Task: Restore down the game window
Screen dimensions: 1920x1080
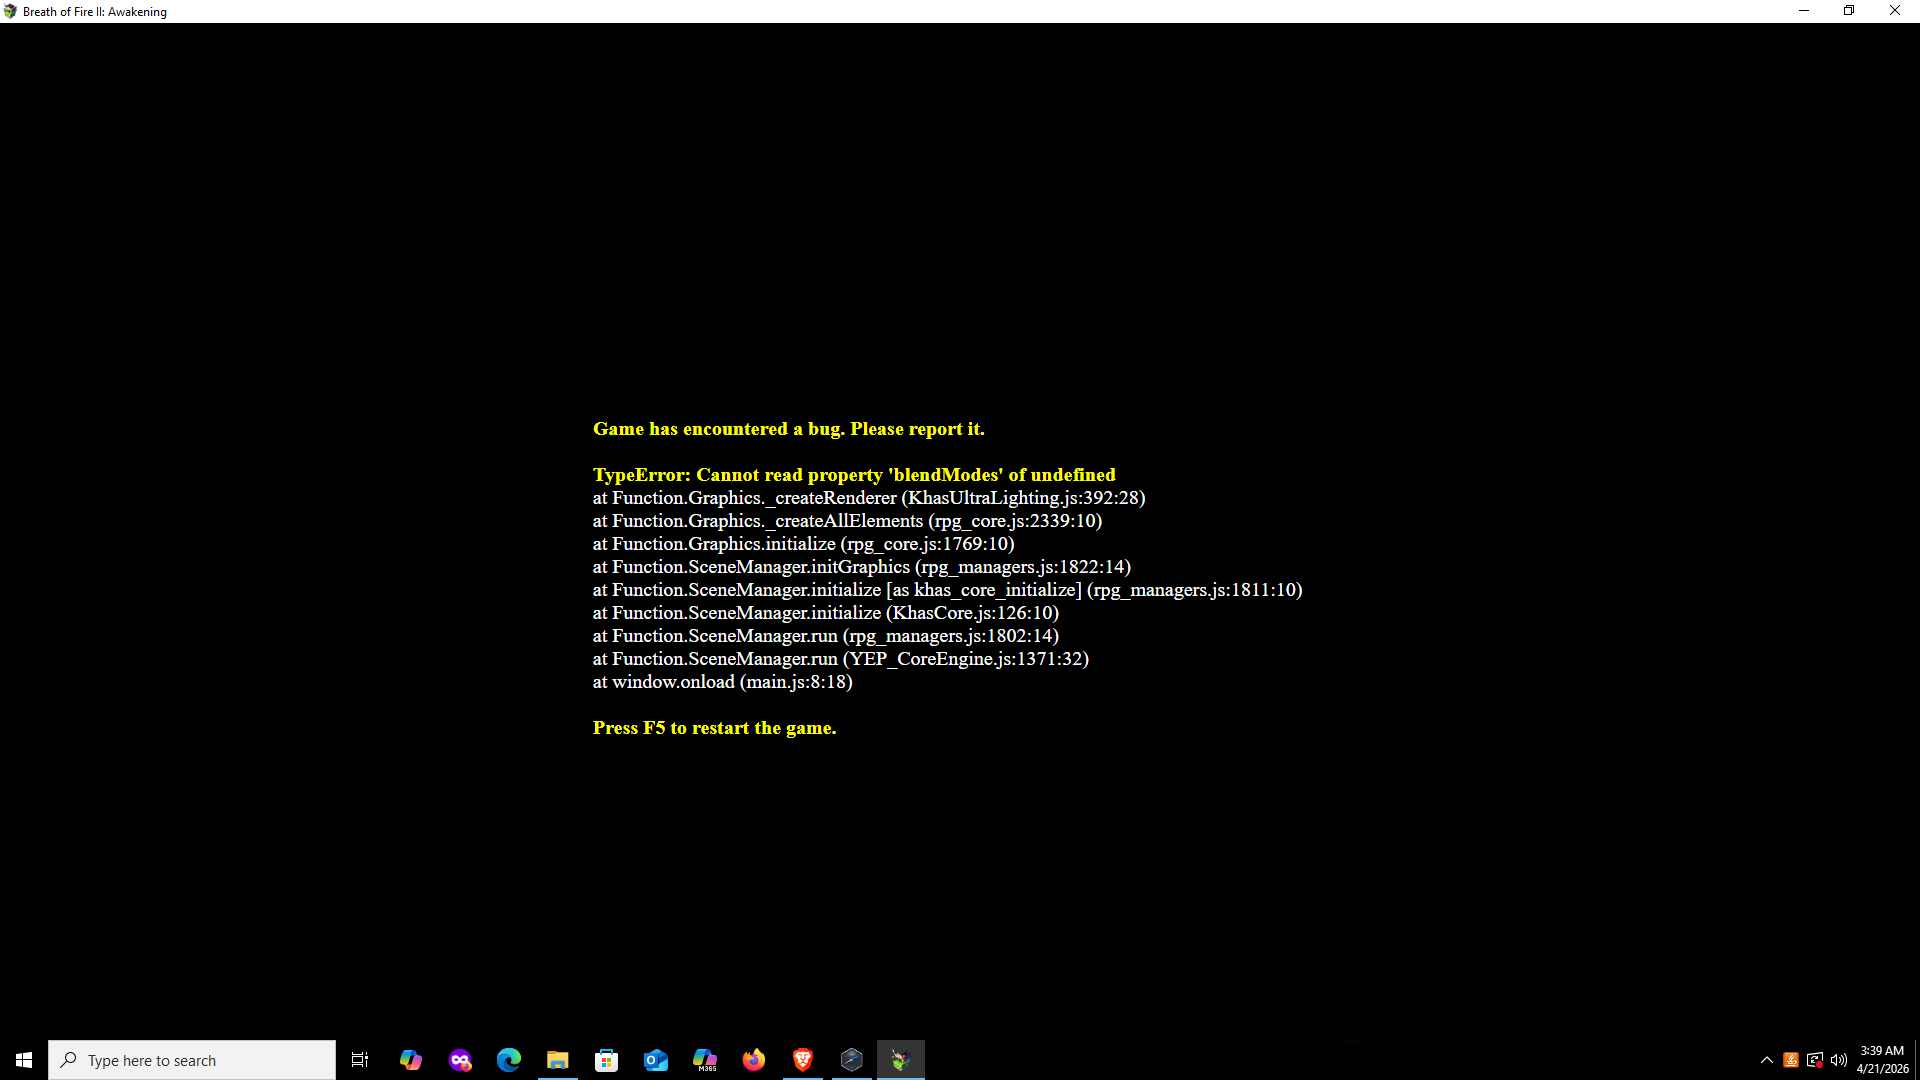Action: (x=1849, y=11)
